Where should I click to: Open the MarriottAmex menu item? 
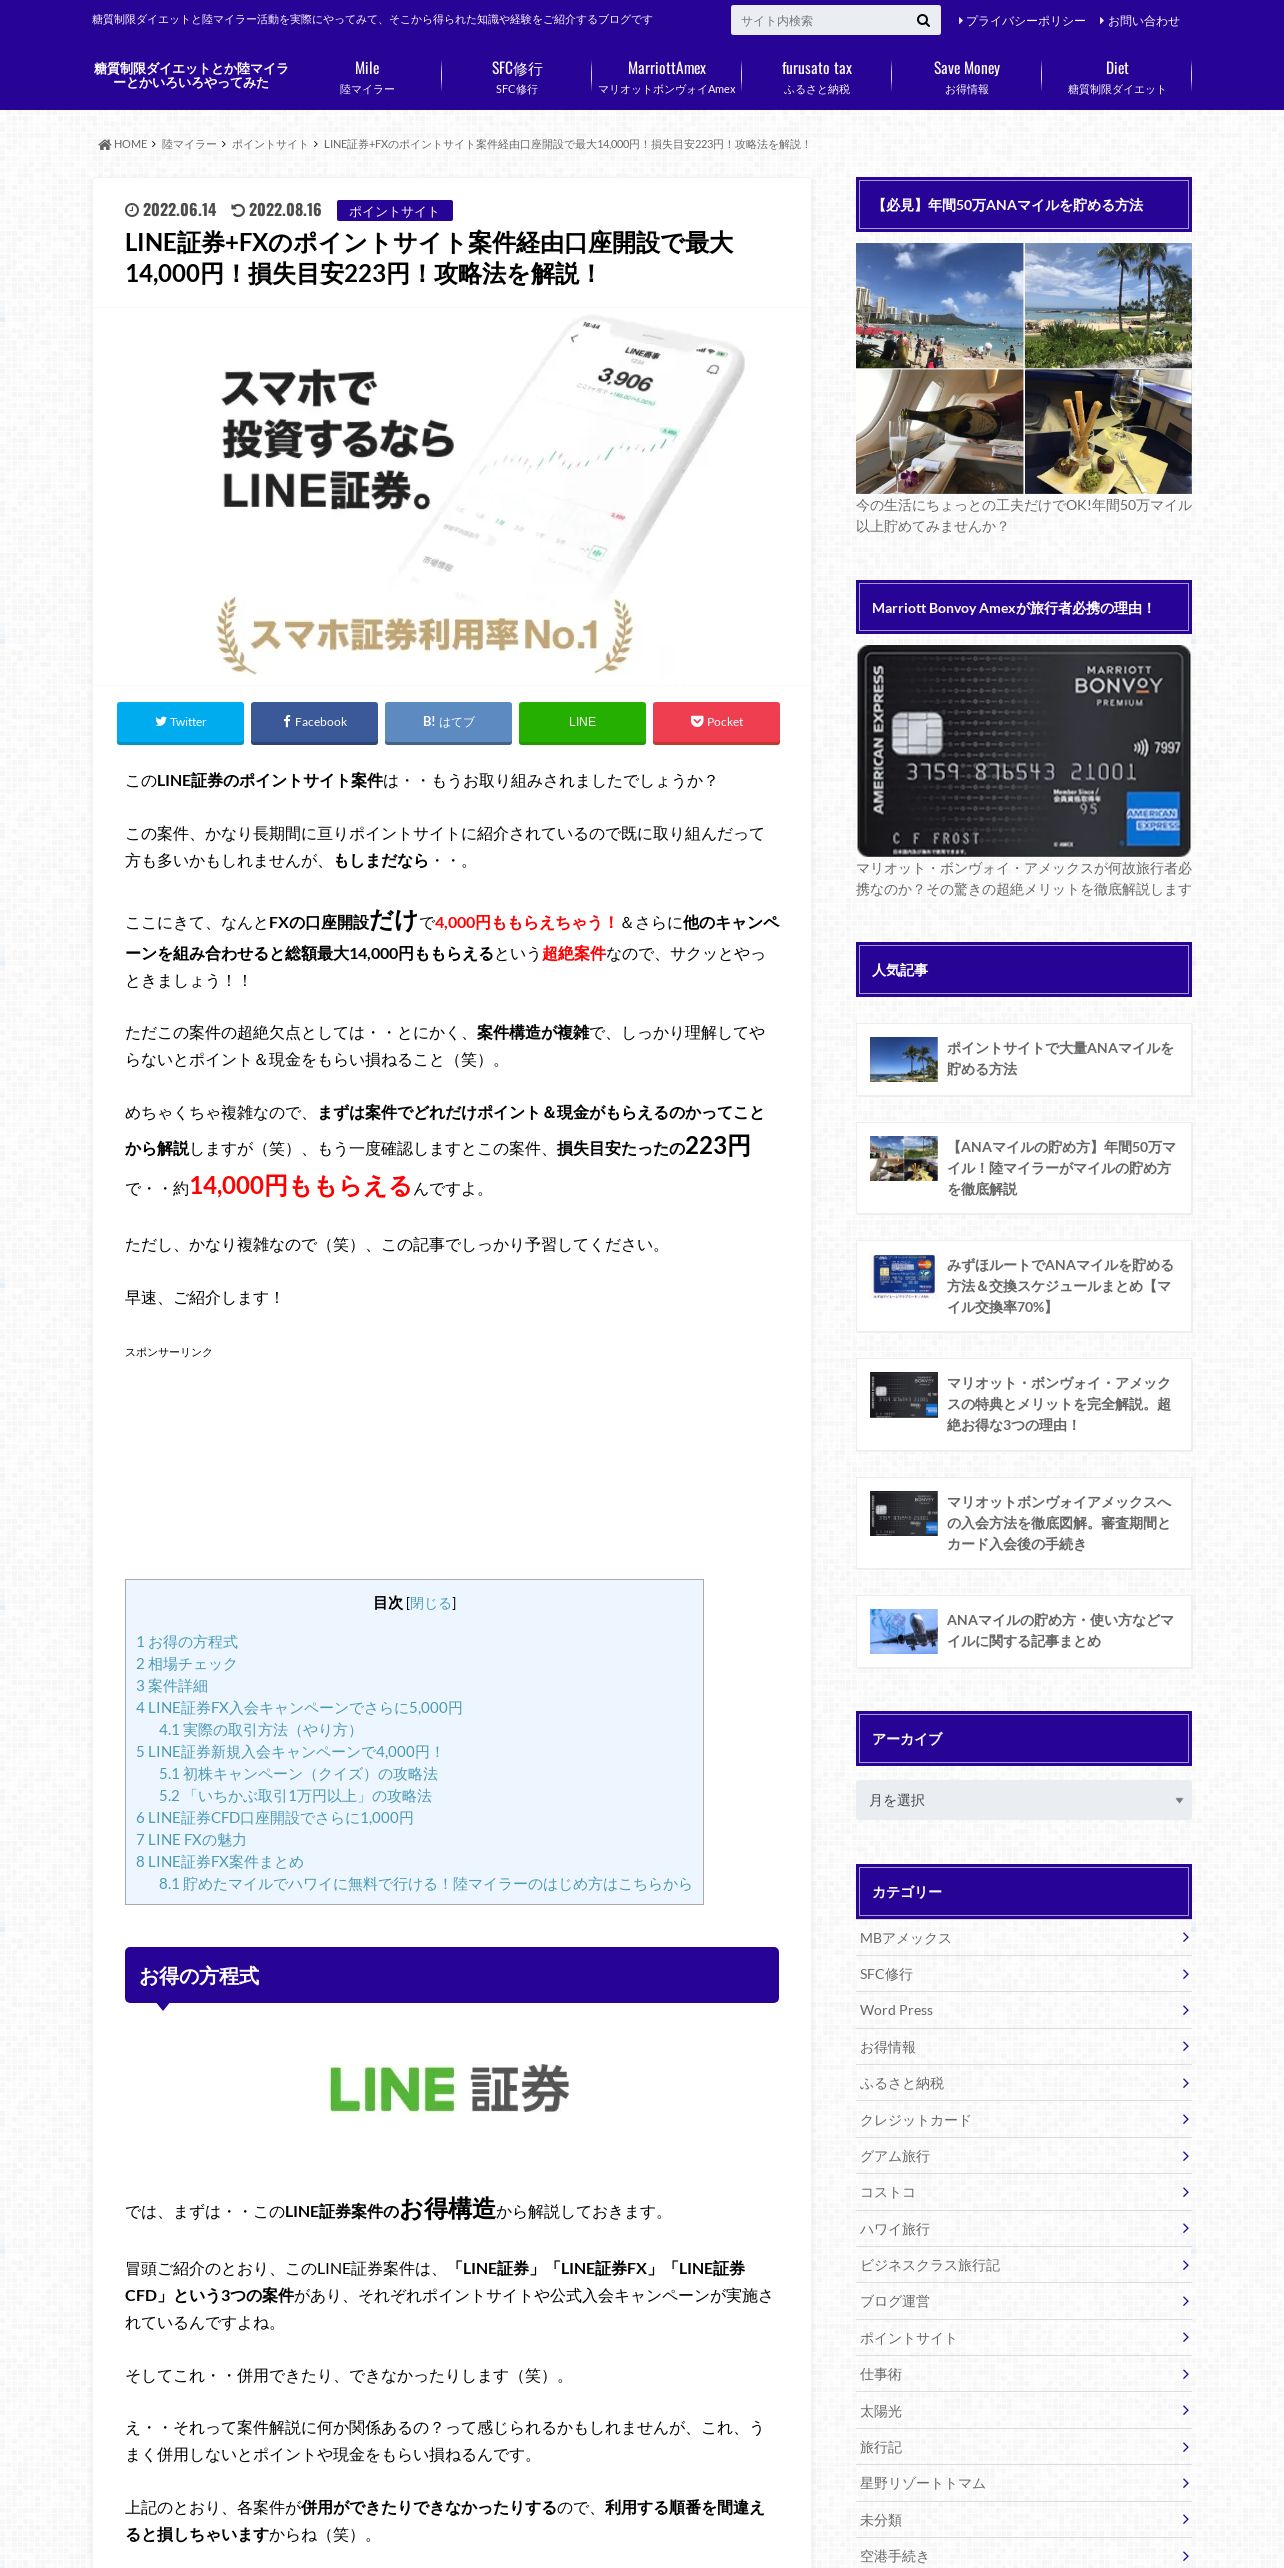tap(667, 77)
